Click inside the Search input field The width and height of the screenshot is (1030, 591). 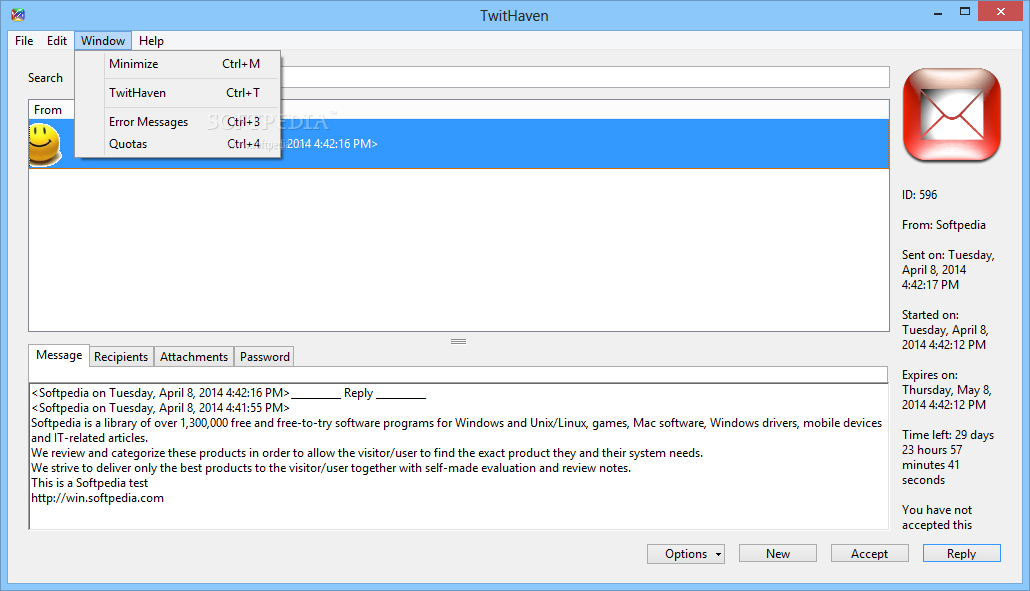[585, 77]
